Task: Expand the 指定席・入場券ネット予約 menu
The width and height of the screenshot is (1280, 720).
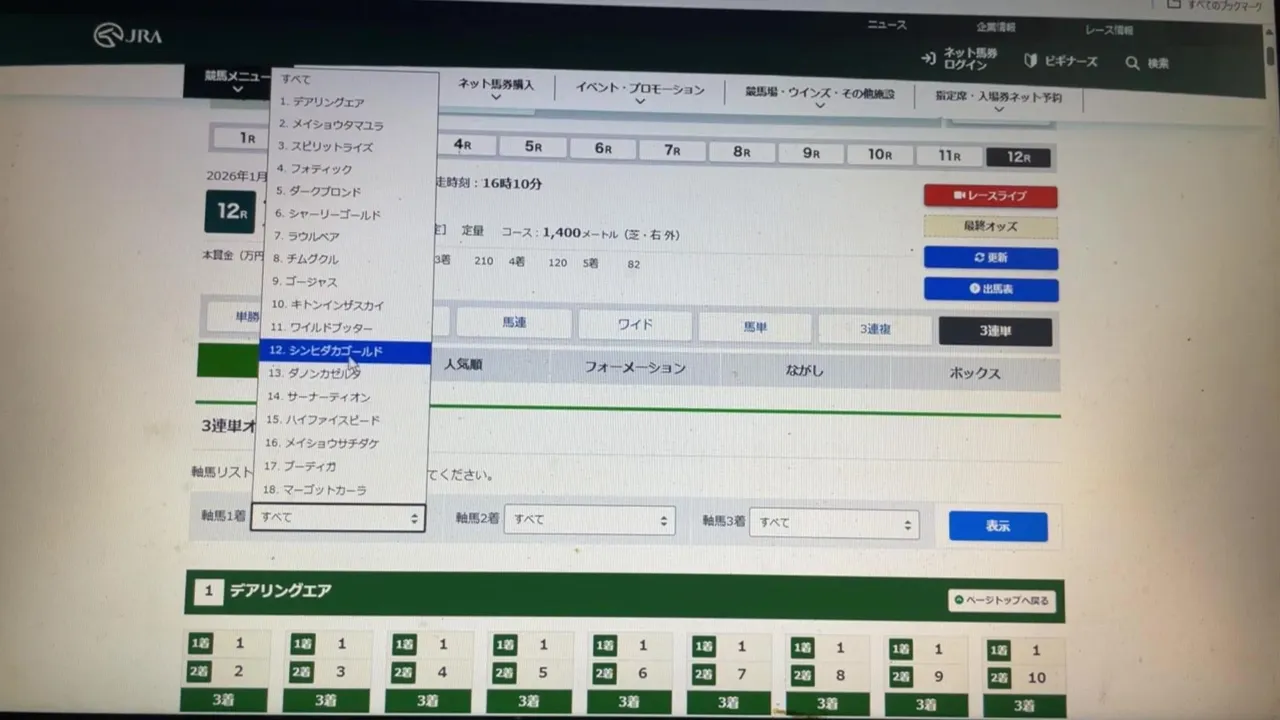Action: point(998,101)
